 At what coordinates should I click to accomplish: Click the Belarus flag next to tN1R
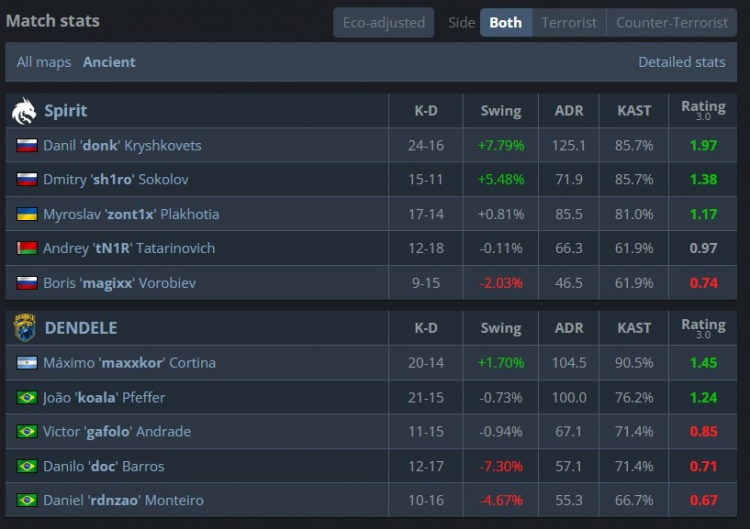[x=27, y=248]
